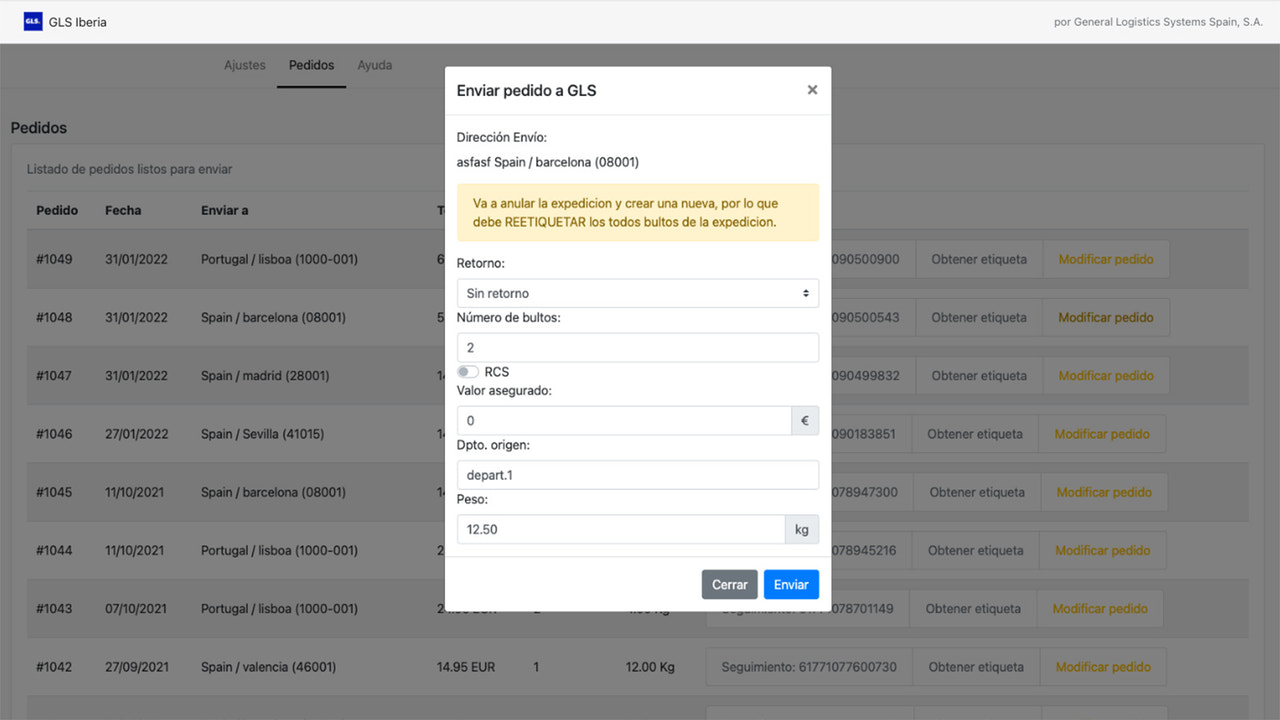Click the tracking number for order #1042

pyautogui.click(x=808, y=666)
